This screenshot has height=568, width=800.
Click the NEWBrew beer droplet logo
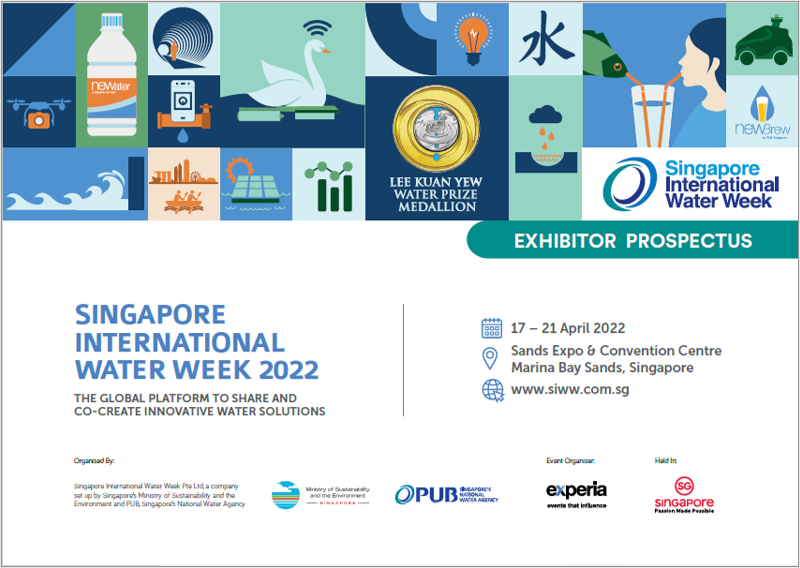point(762,112)
